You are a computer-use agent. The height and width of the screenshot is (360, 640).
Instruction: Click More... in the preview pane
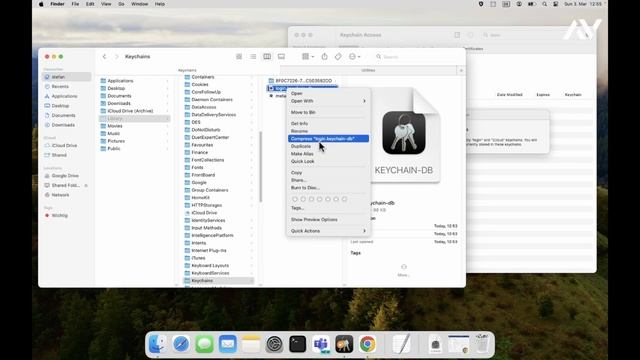pos(404,270)
